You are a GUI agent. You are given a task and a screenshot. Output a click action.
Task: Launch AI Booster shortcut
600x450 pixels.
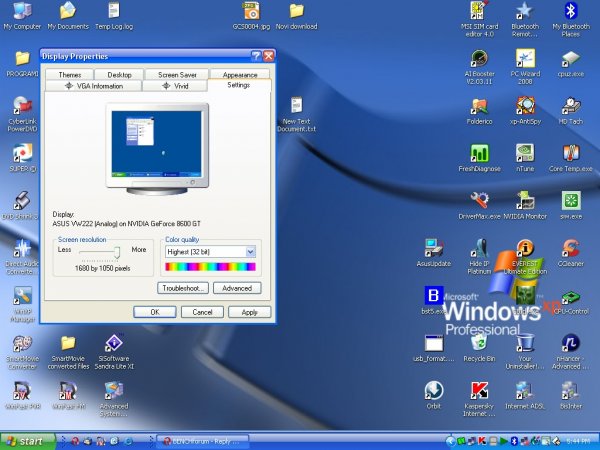click(x=479, y=67)
